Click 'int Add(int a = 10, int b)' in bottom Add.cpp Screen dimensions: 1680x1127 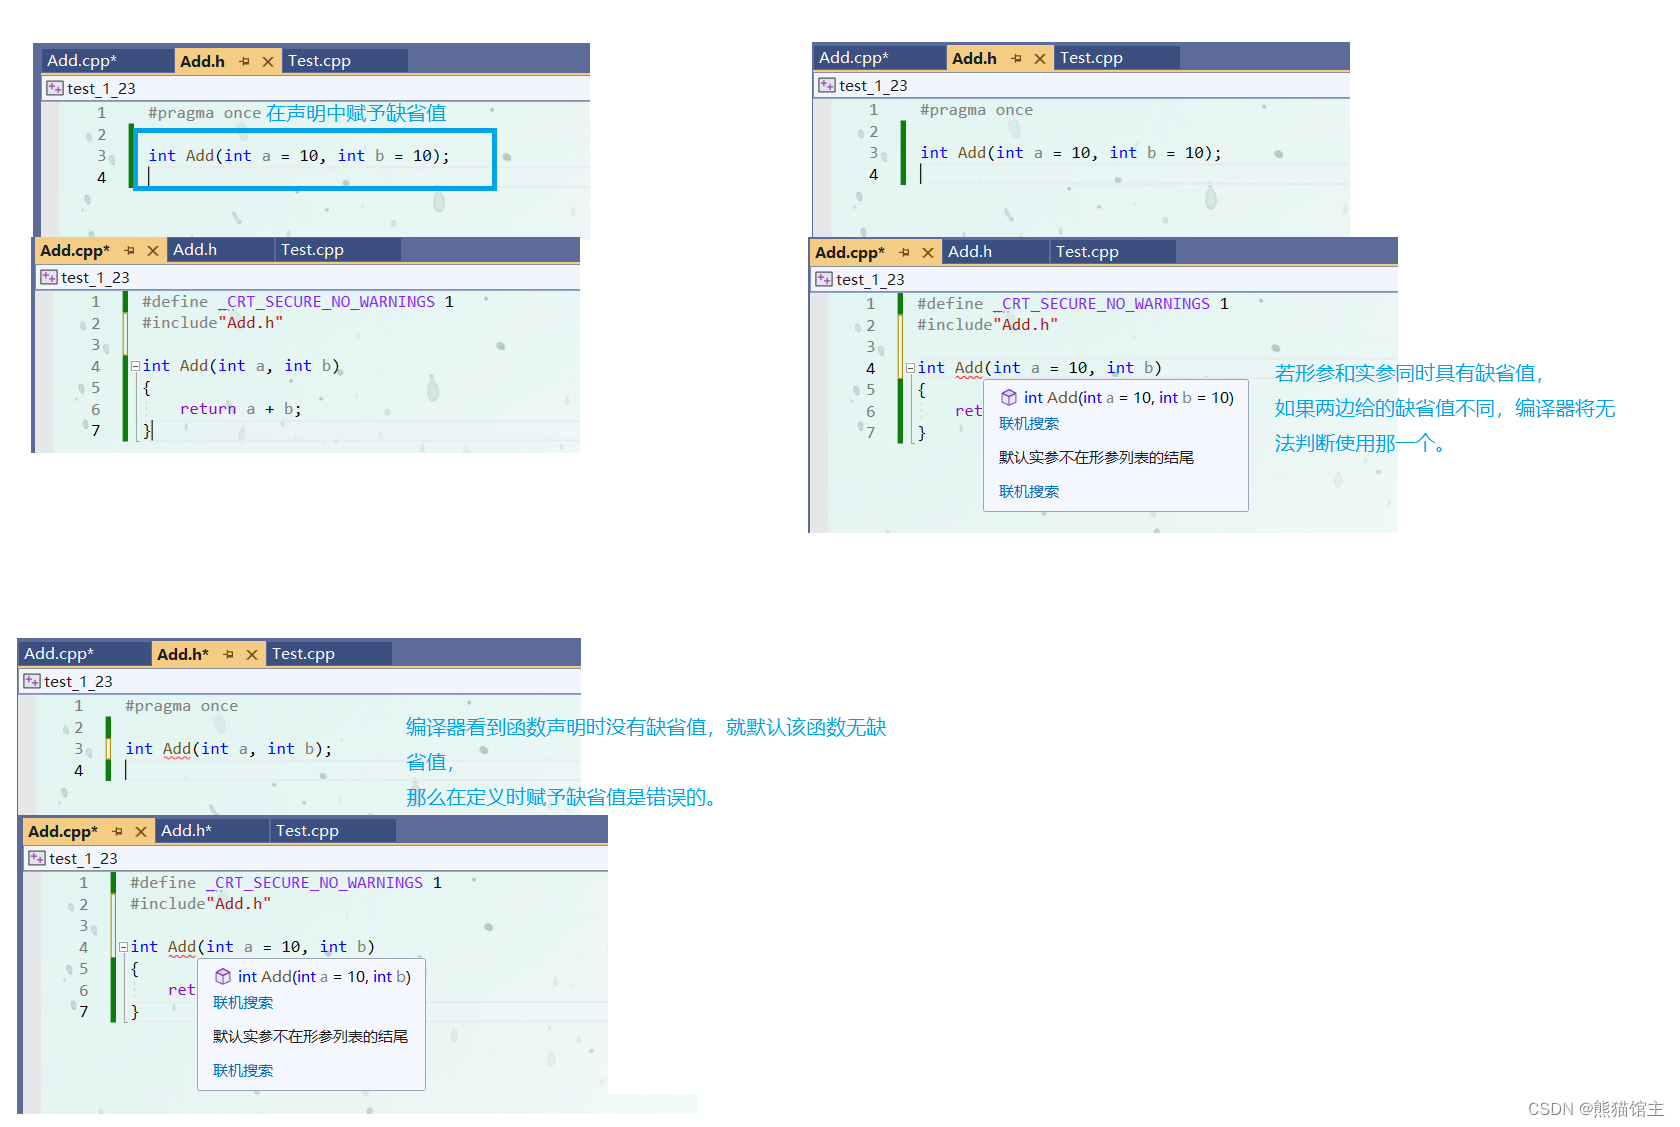point(253,947)
